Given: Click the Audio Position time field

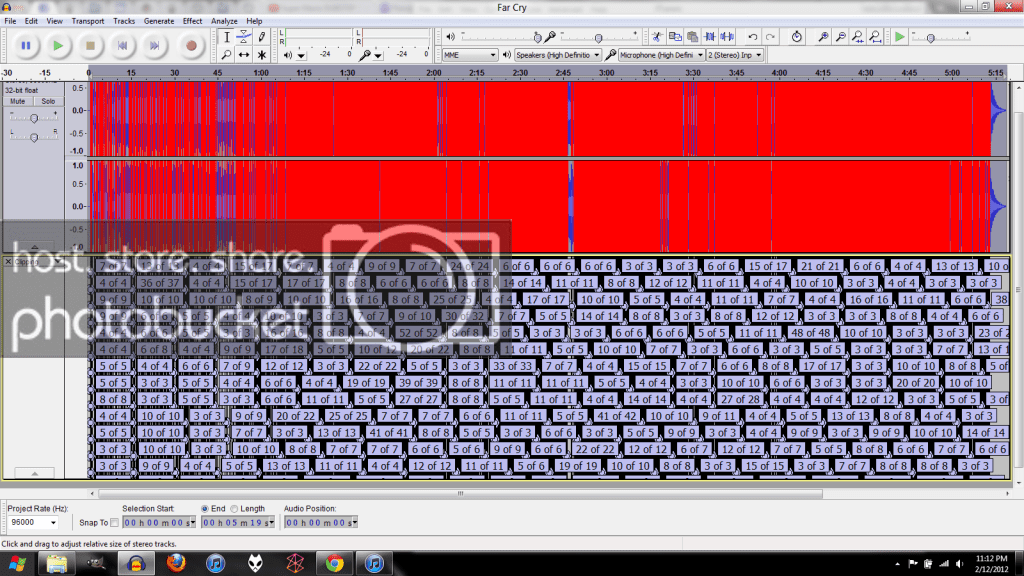Looking at the screenshot, I should click(x=321, y=522).
